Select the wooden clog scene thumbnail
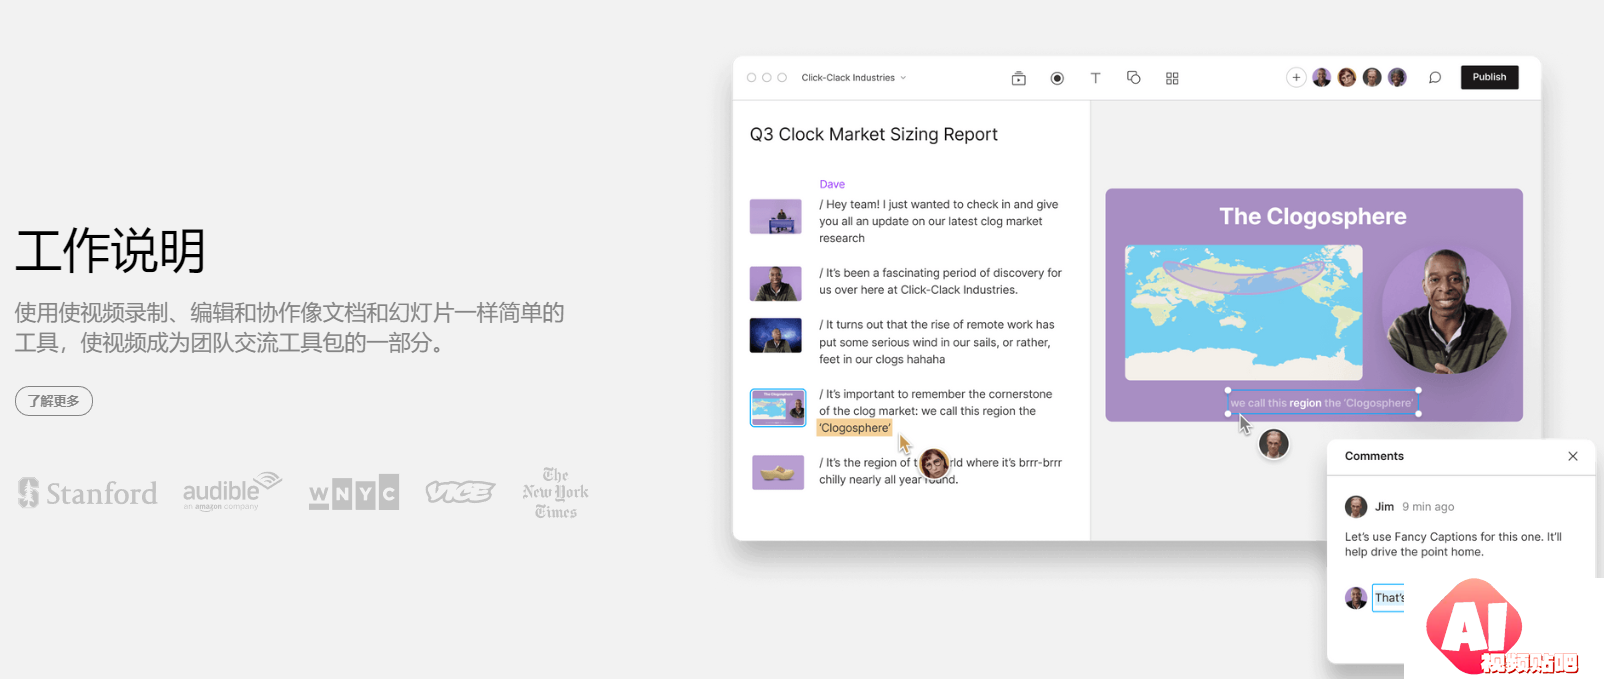The image size is (1604, 679). 778,472
